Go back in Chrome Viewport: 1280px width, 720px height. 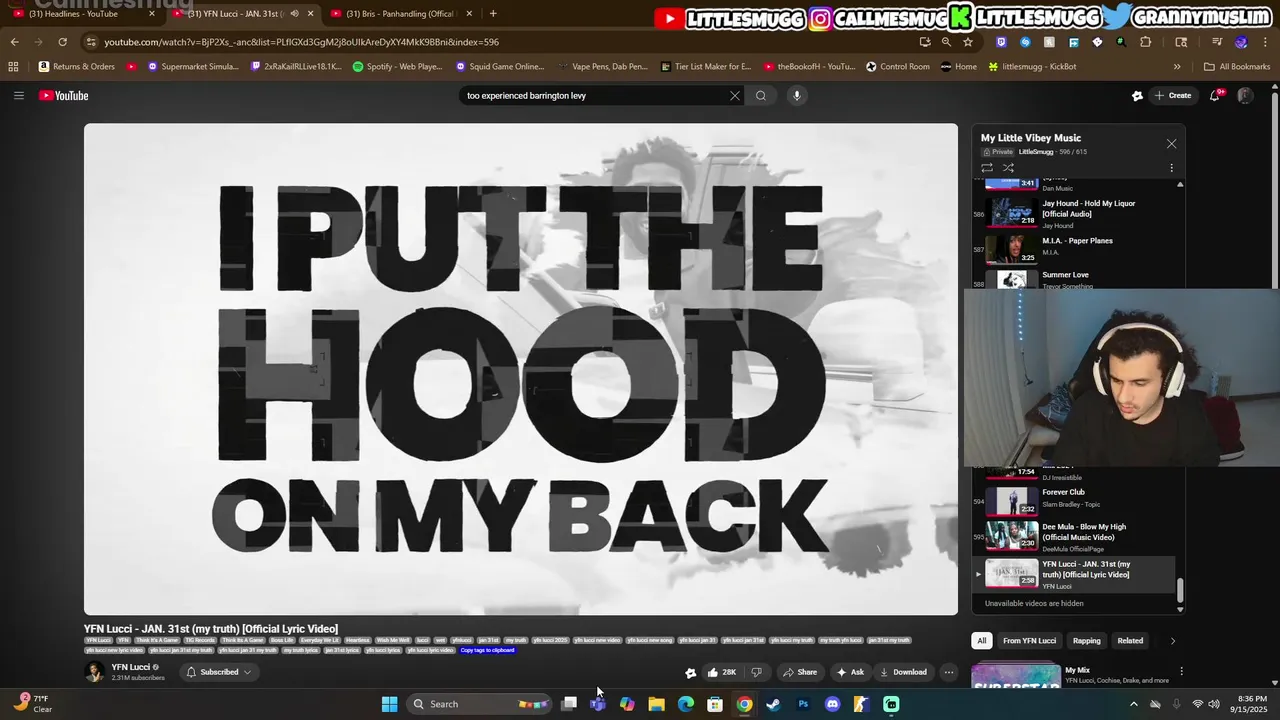[14, 42]
